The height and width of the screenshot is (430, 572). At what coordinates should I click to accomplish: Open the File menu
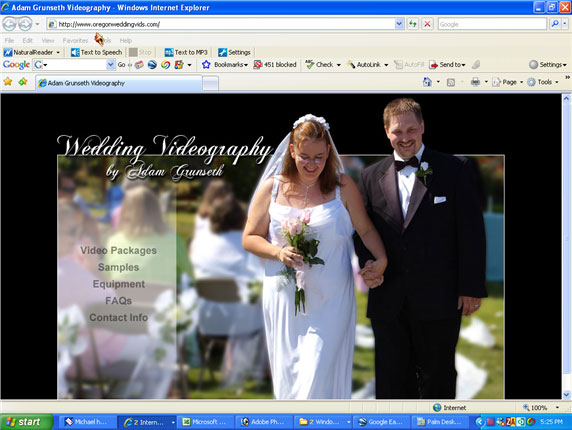click(x=9, y=40)
